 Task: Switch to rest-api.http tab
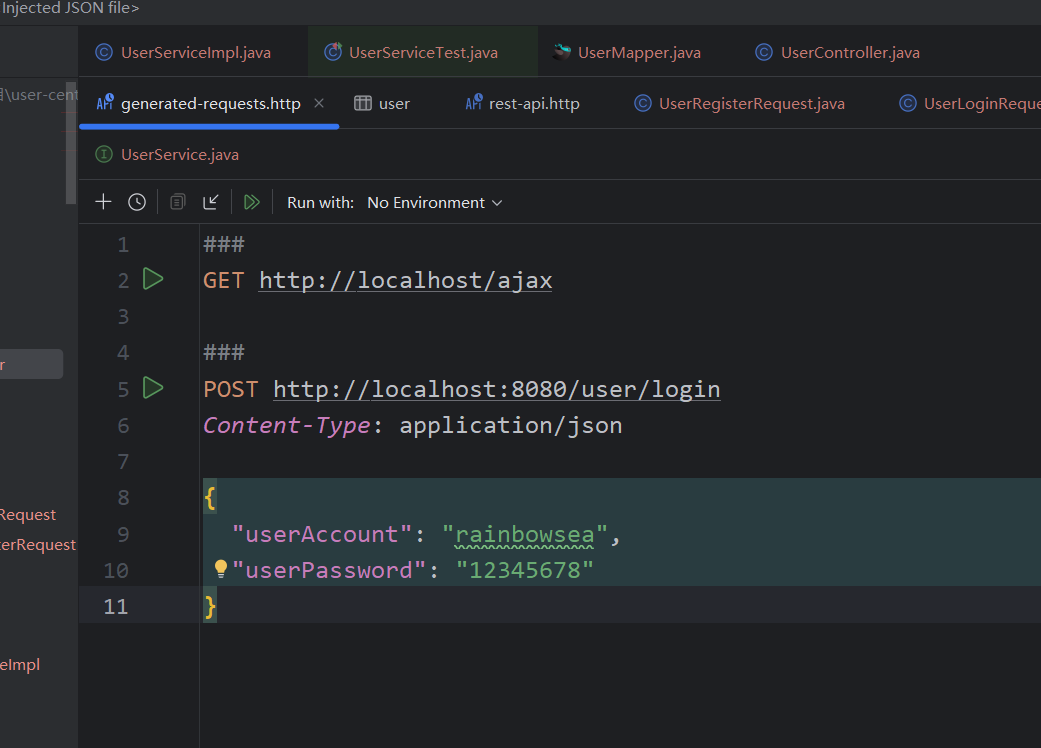[x=533, y=103]
